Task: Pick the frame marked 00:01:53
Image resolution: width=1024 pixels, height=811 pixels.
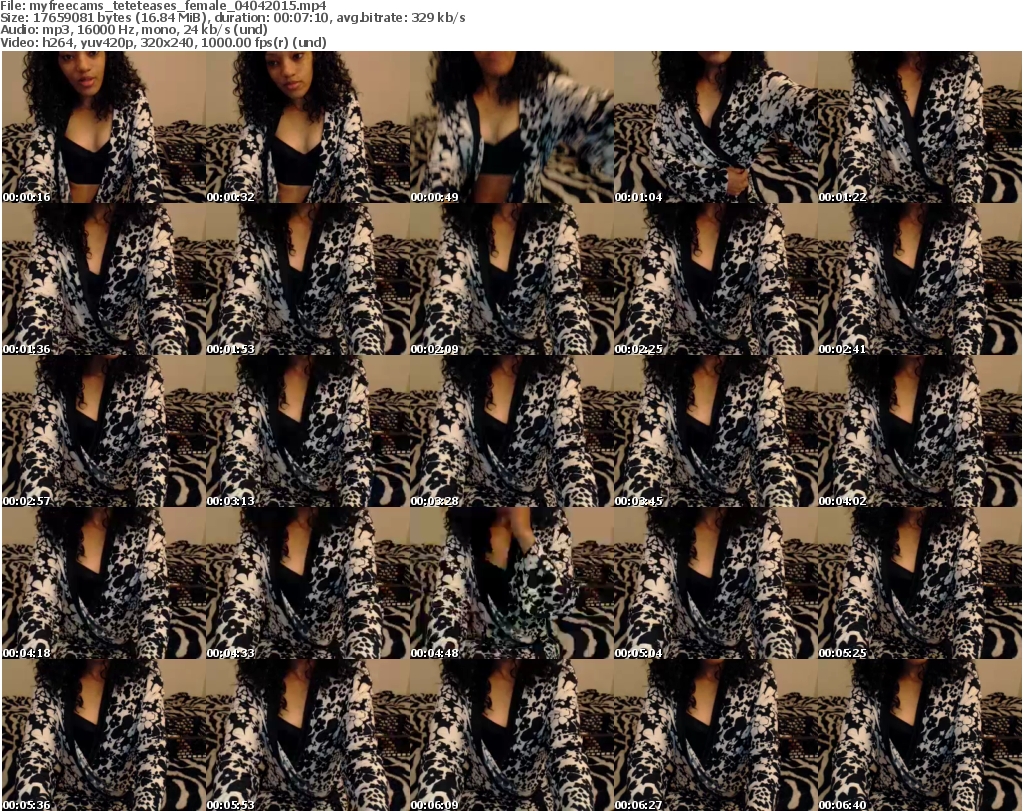Action: [308, 279]
